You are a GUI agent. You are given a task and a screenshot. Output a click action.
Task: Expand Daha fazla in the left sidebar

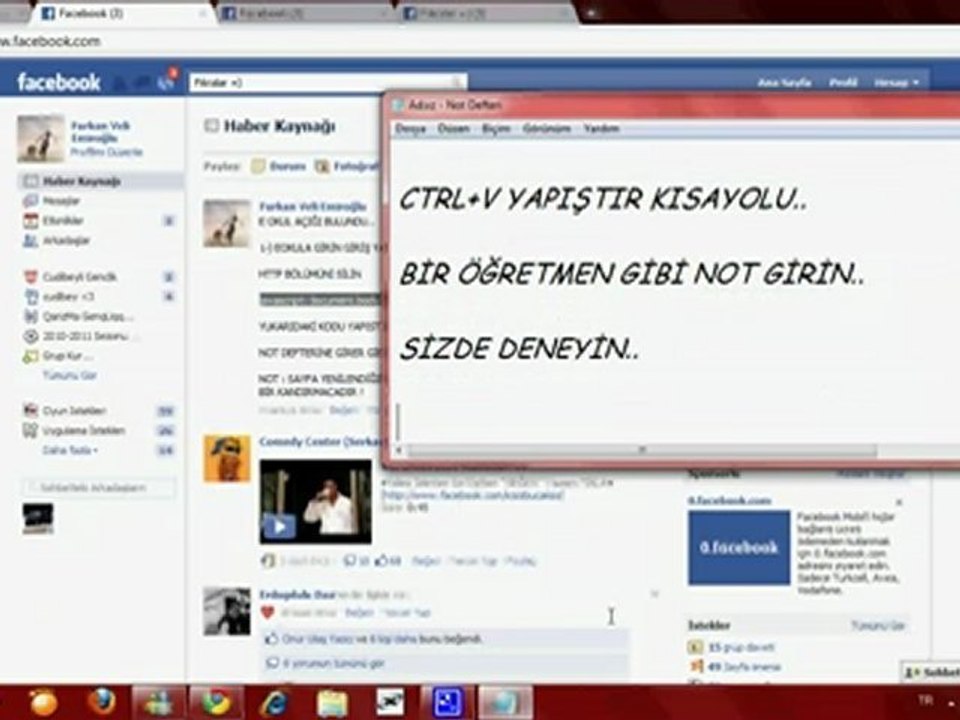tap(69, 450)
